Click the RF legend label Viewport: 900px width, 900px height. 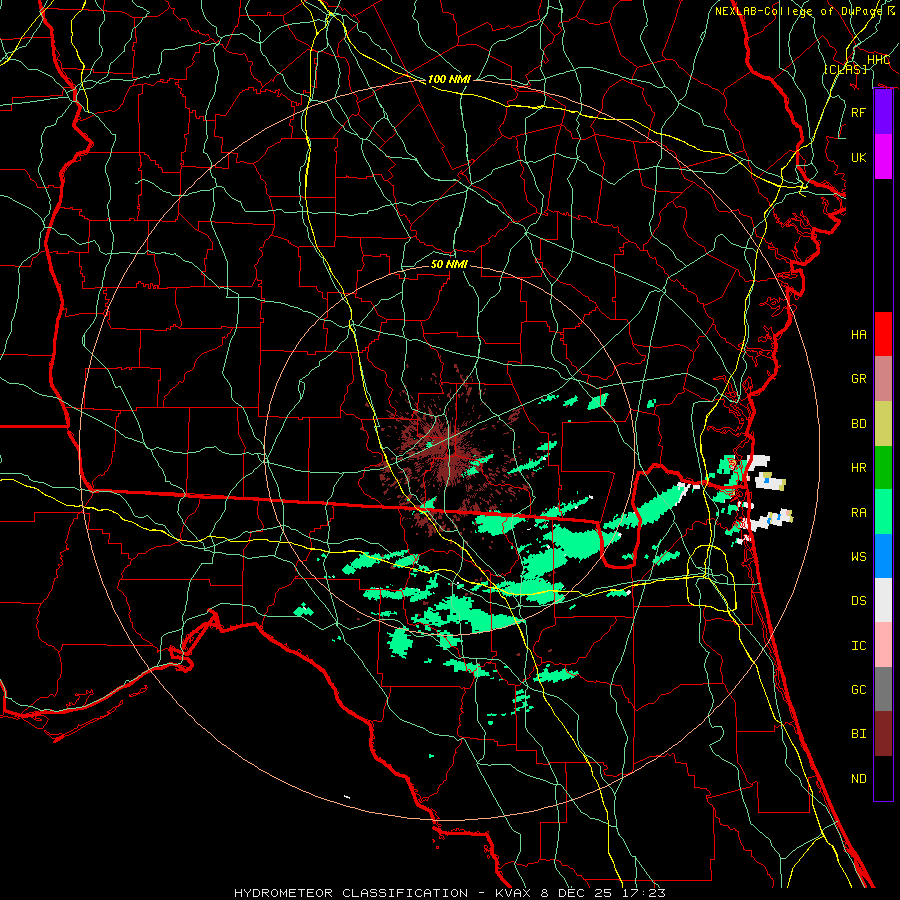coord(859,112)
